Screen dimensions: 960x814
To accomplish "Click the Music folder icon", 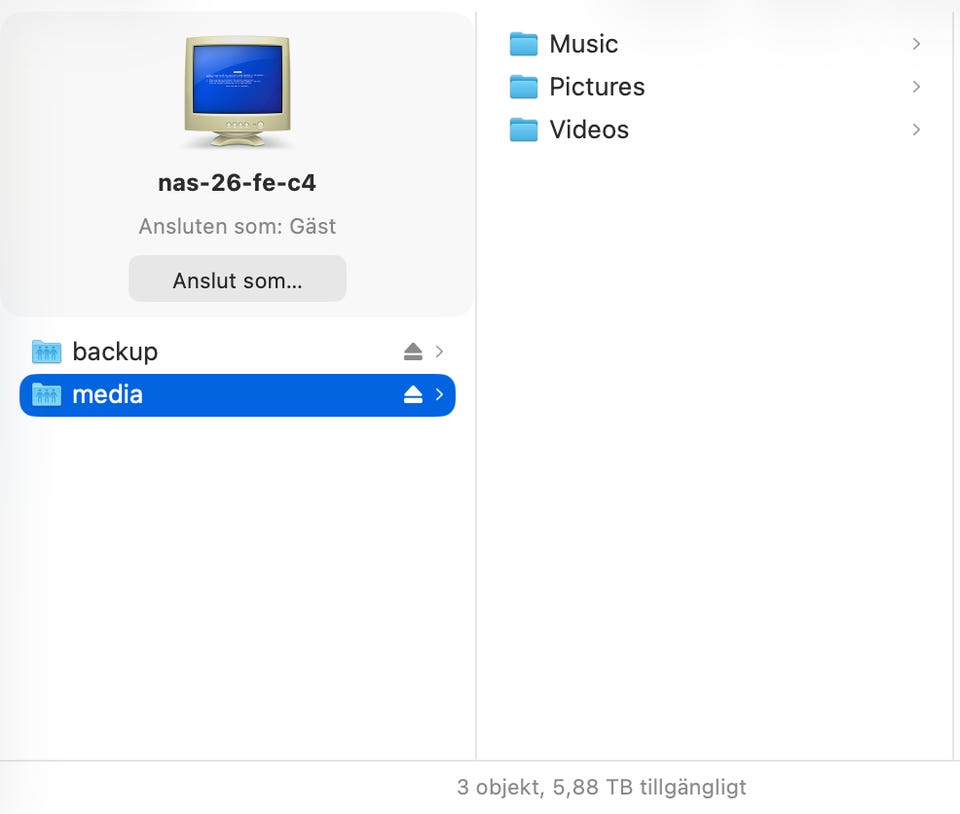I will tap(523, 44).
